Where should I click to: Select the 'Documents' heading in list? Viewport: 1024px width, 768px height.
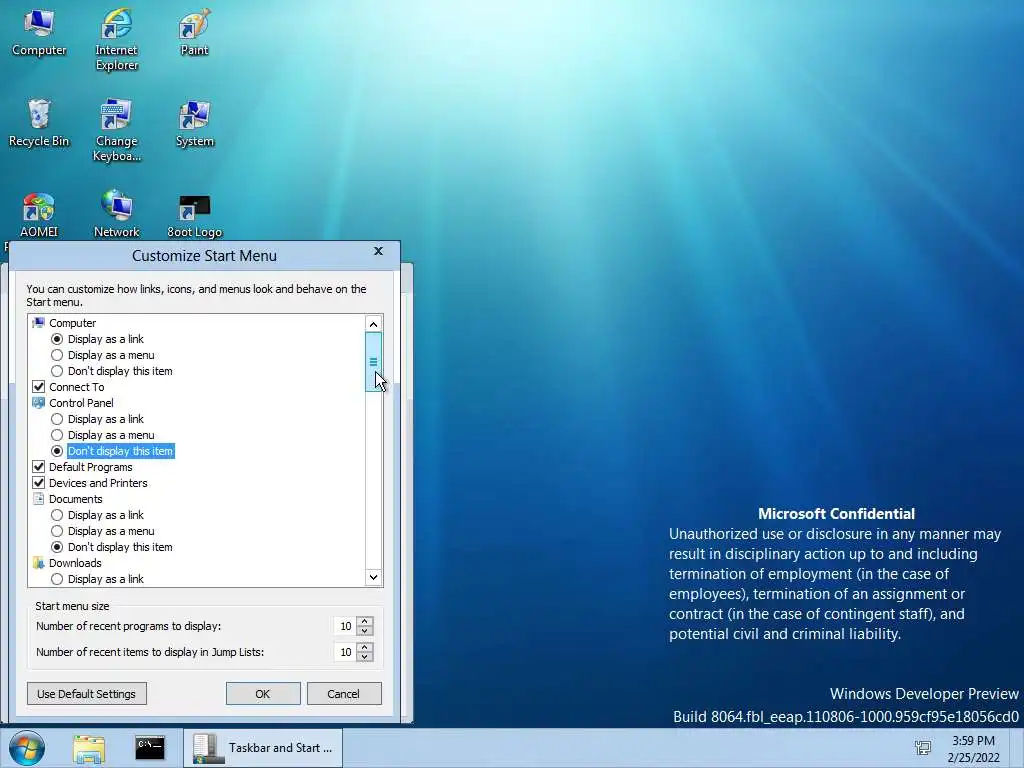tap(76, 499)
